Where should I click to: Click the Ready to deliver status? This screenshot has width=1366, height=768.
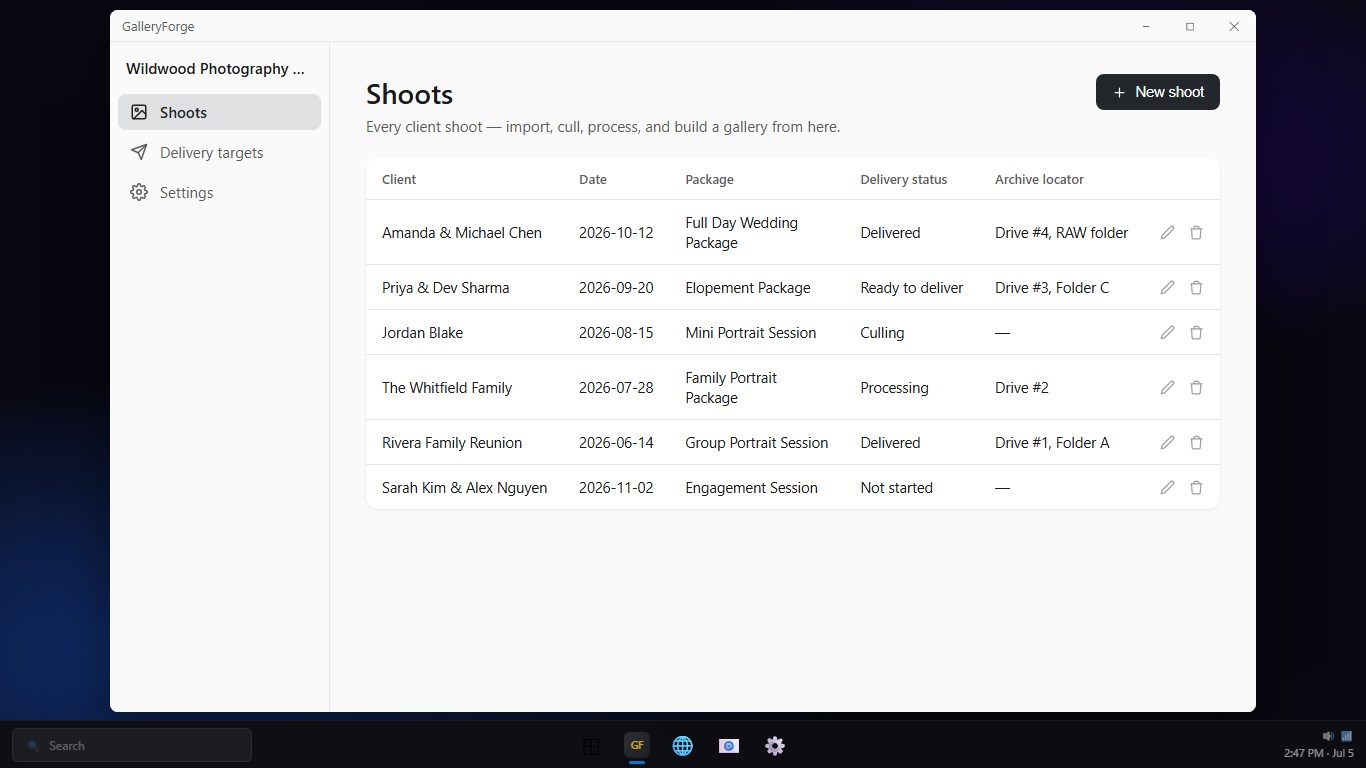[911, 287]
